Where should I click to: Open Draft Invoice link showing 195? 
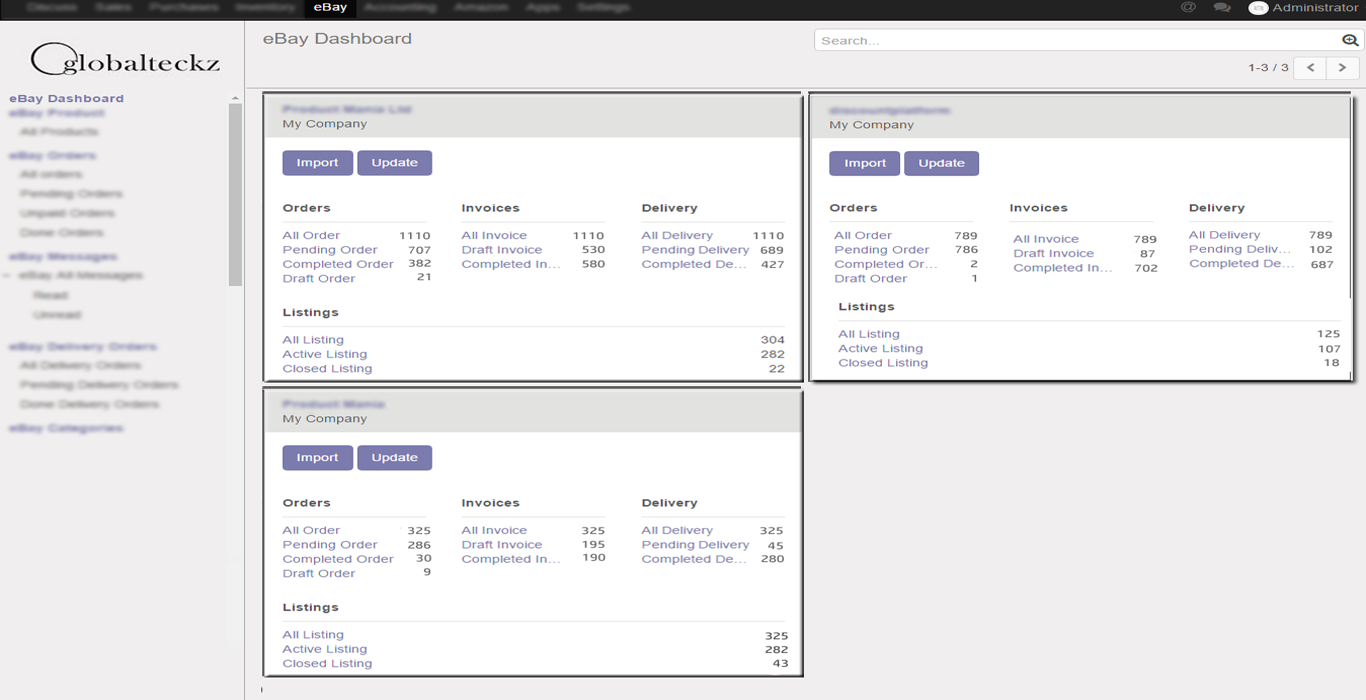click(x=502, y=545)
